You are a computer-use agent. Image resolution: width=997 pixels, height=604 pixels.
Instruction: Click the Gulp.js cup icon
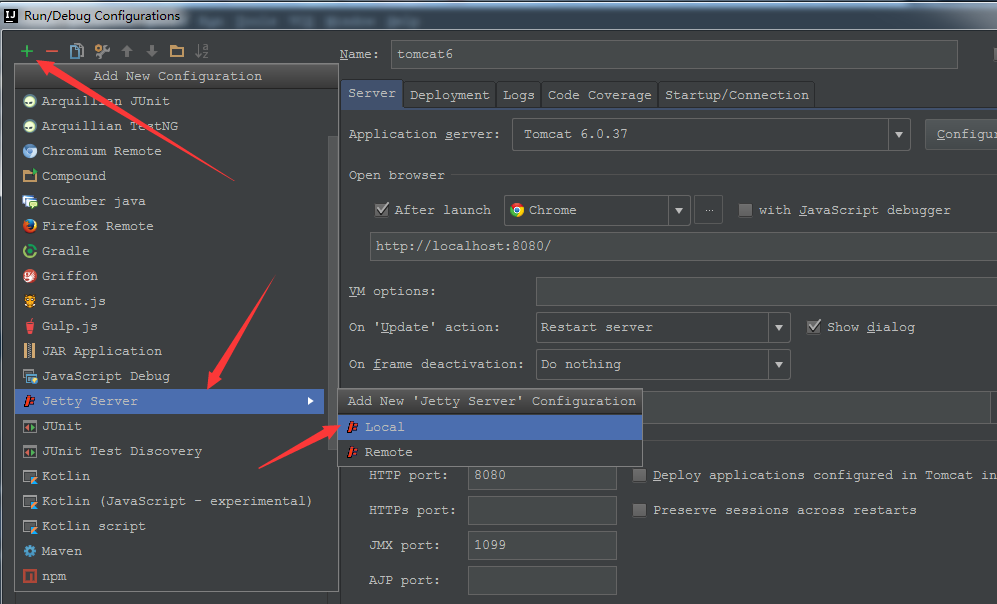(x=30, y=326)
